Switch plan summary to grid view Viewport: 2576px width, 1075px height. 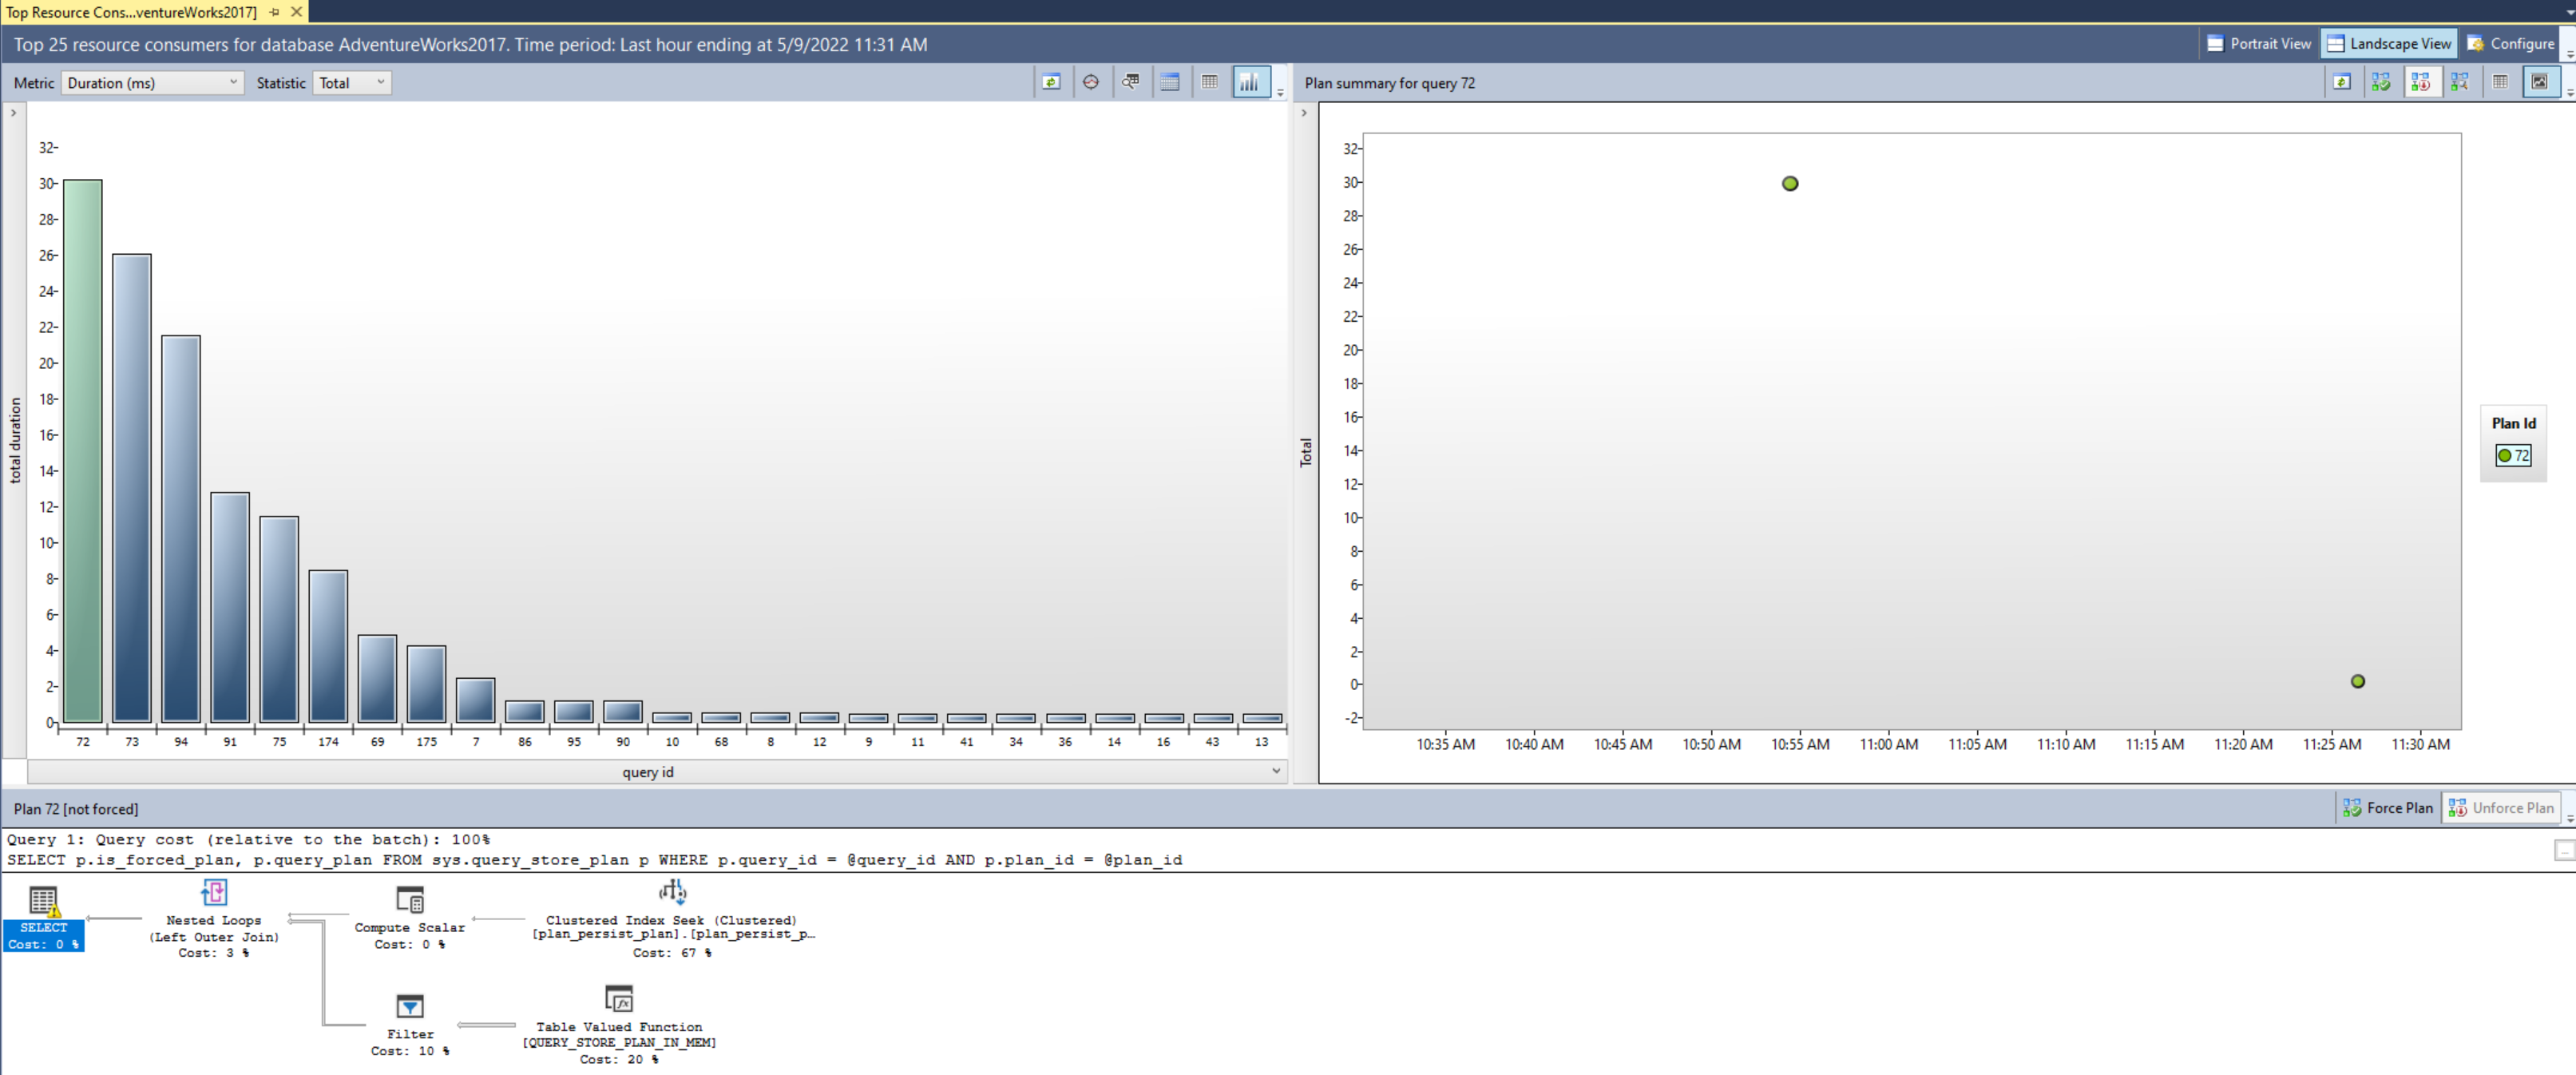2501,82
